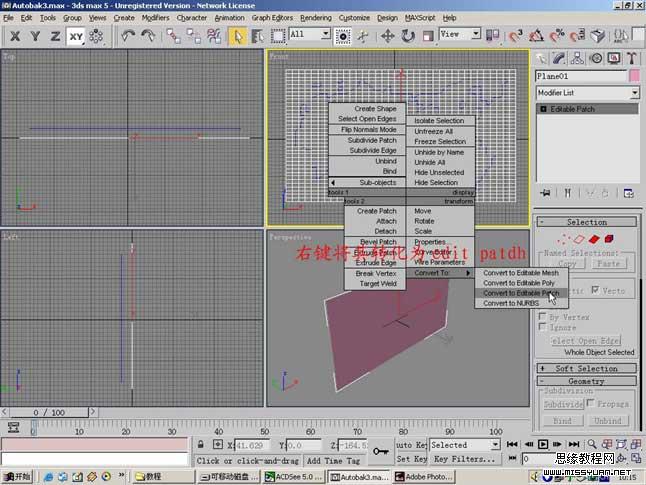Open the Motion panel tab icon
646x485 pixels.
pos(596,59)
